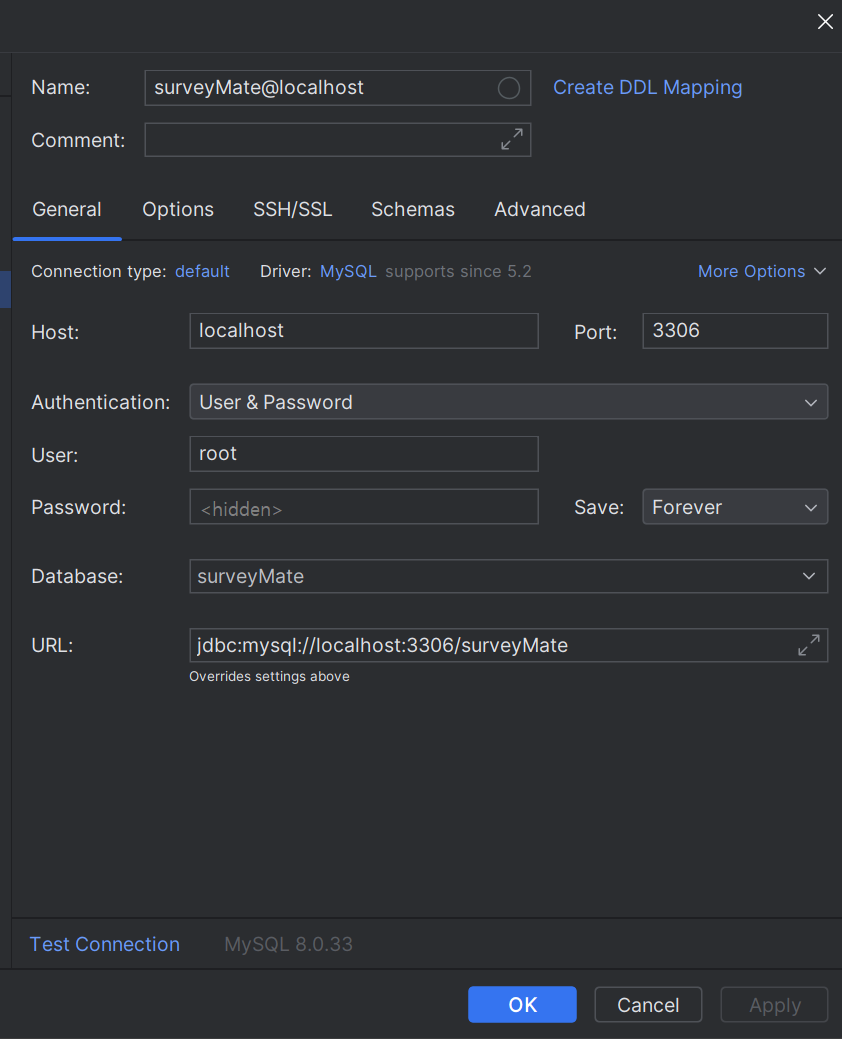842x1039 pixels.
Task: Expand the Comment field editor
Action: point(511,140)
